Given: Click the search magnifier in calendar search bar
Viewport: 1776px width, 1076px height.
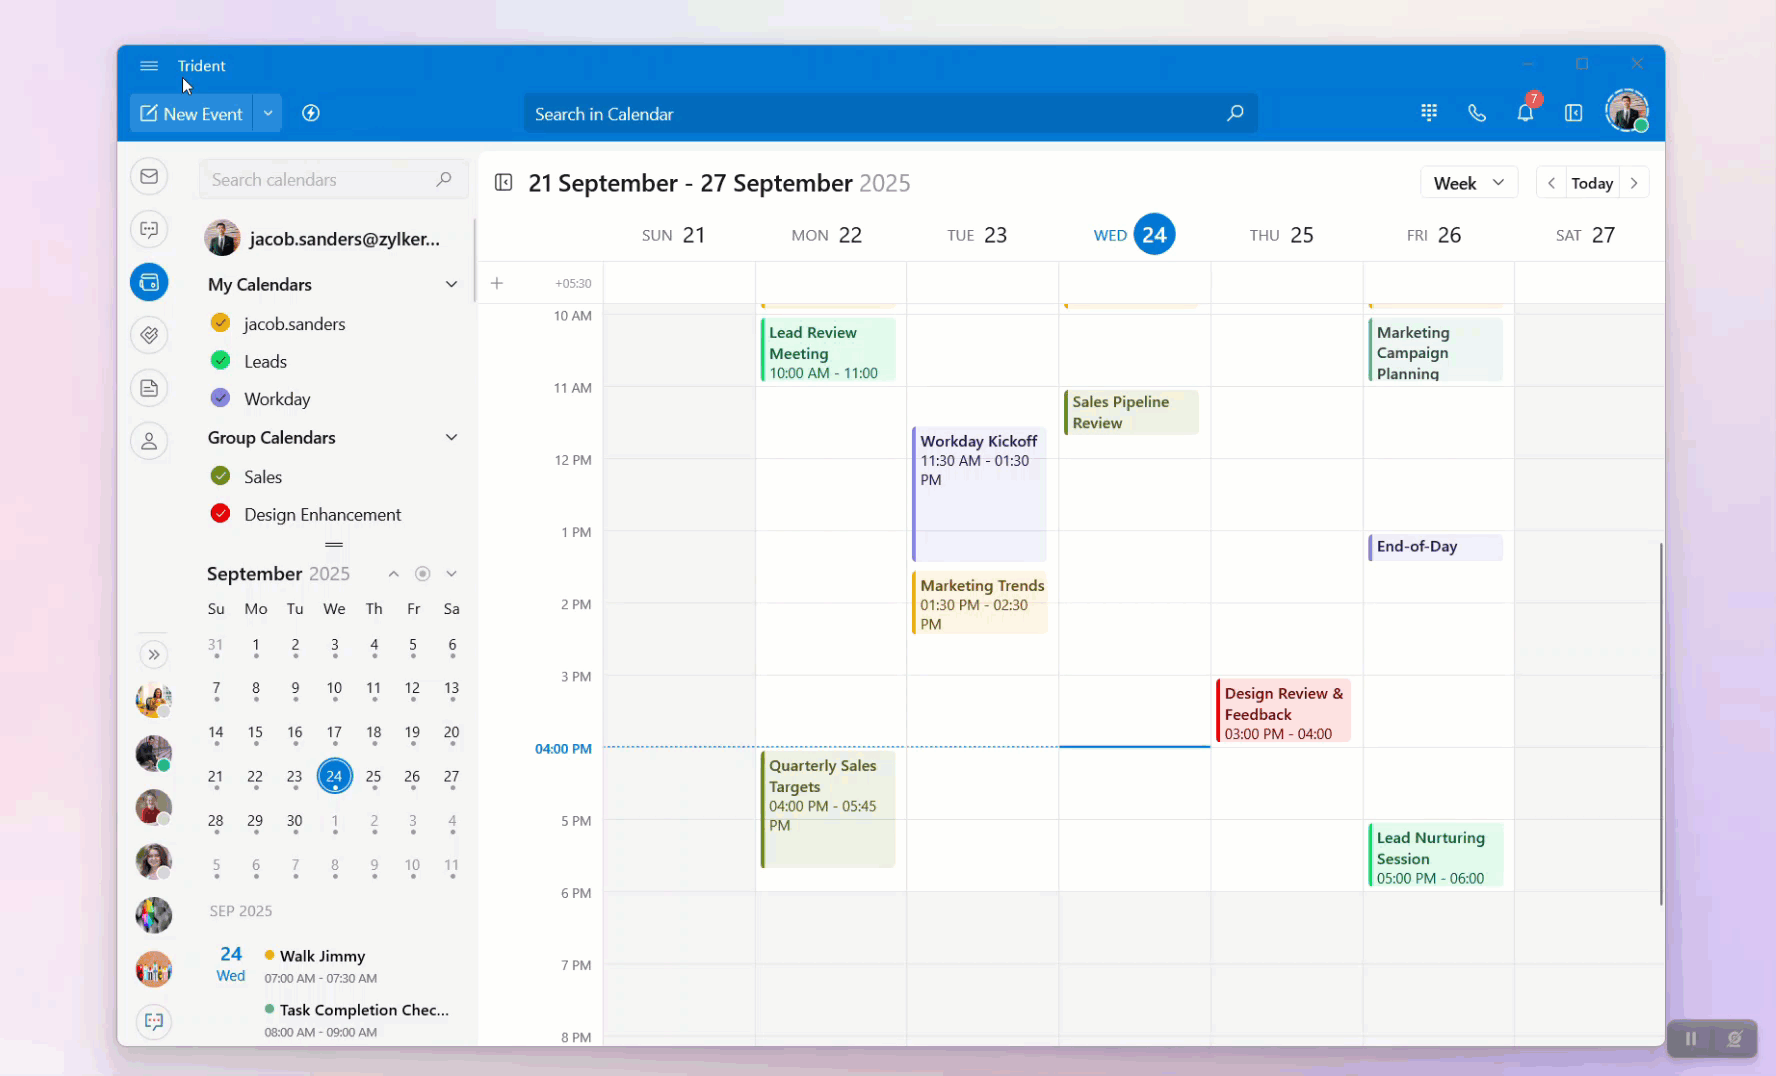Looking at the screenshot, I should [1235, 113].
